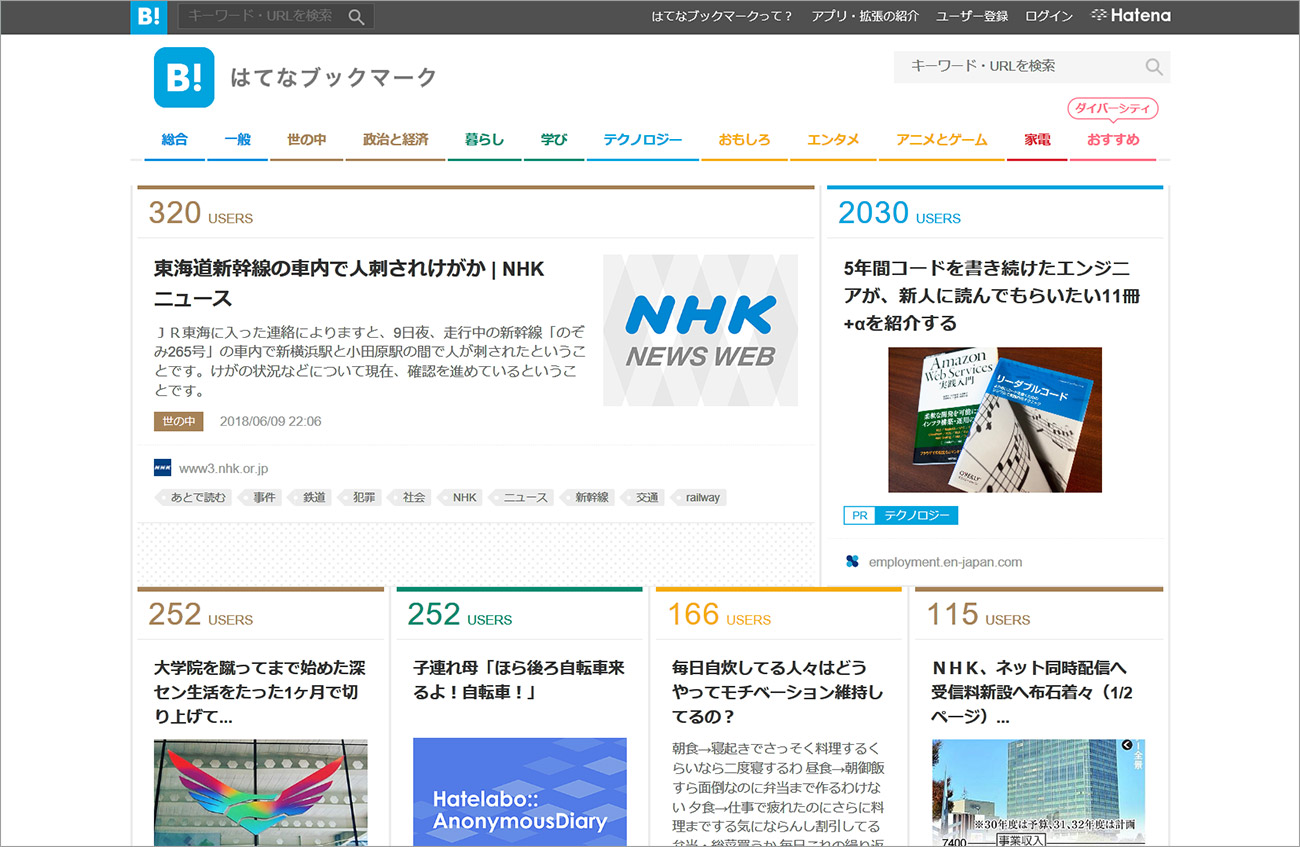Viewport: 1300px width, 847px height.
Task: Select the 一般 category tab
Action: point(237,140)
